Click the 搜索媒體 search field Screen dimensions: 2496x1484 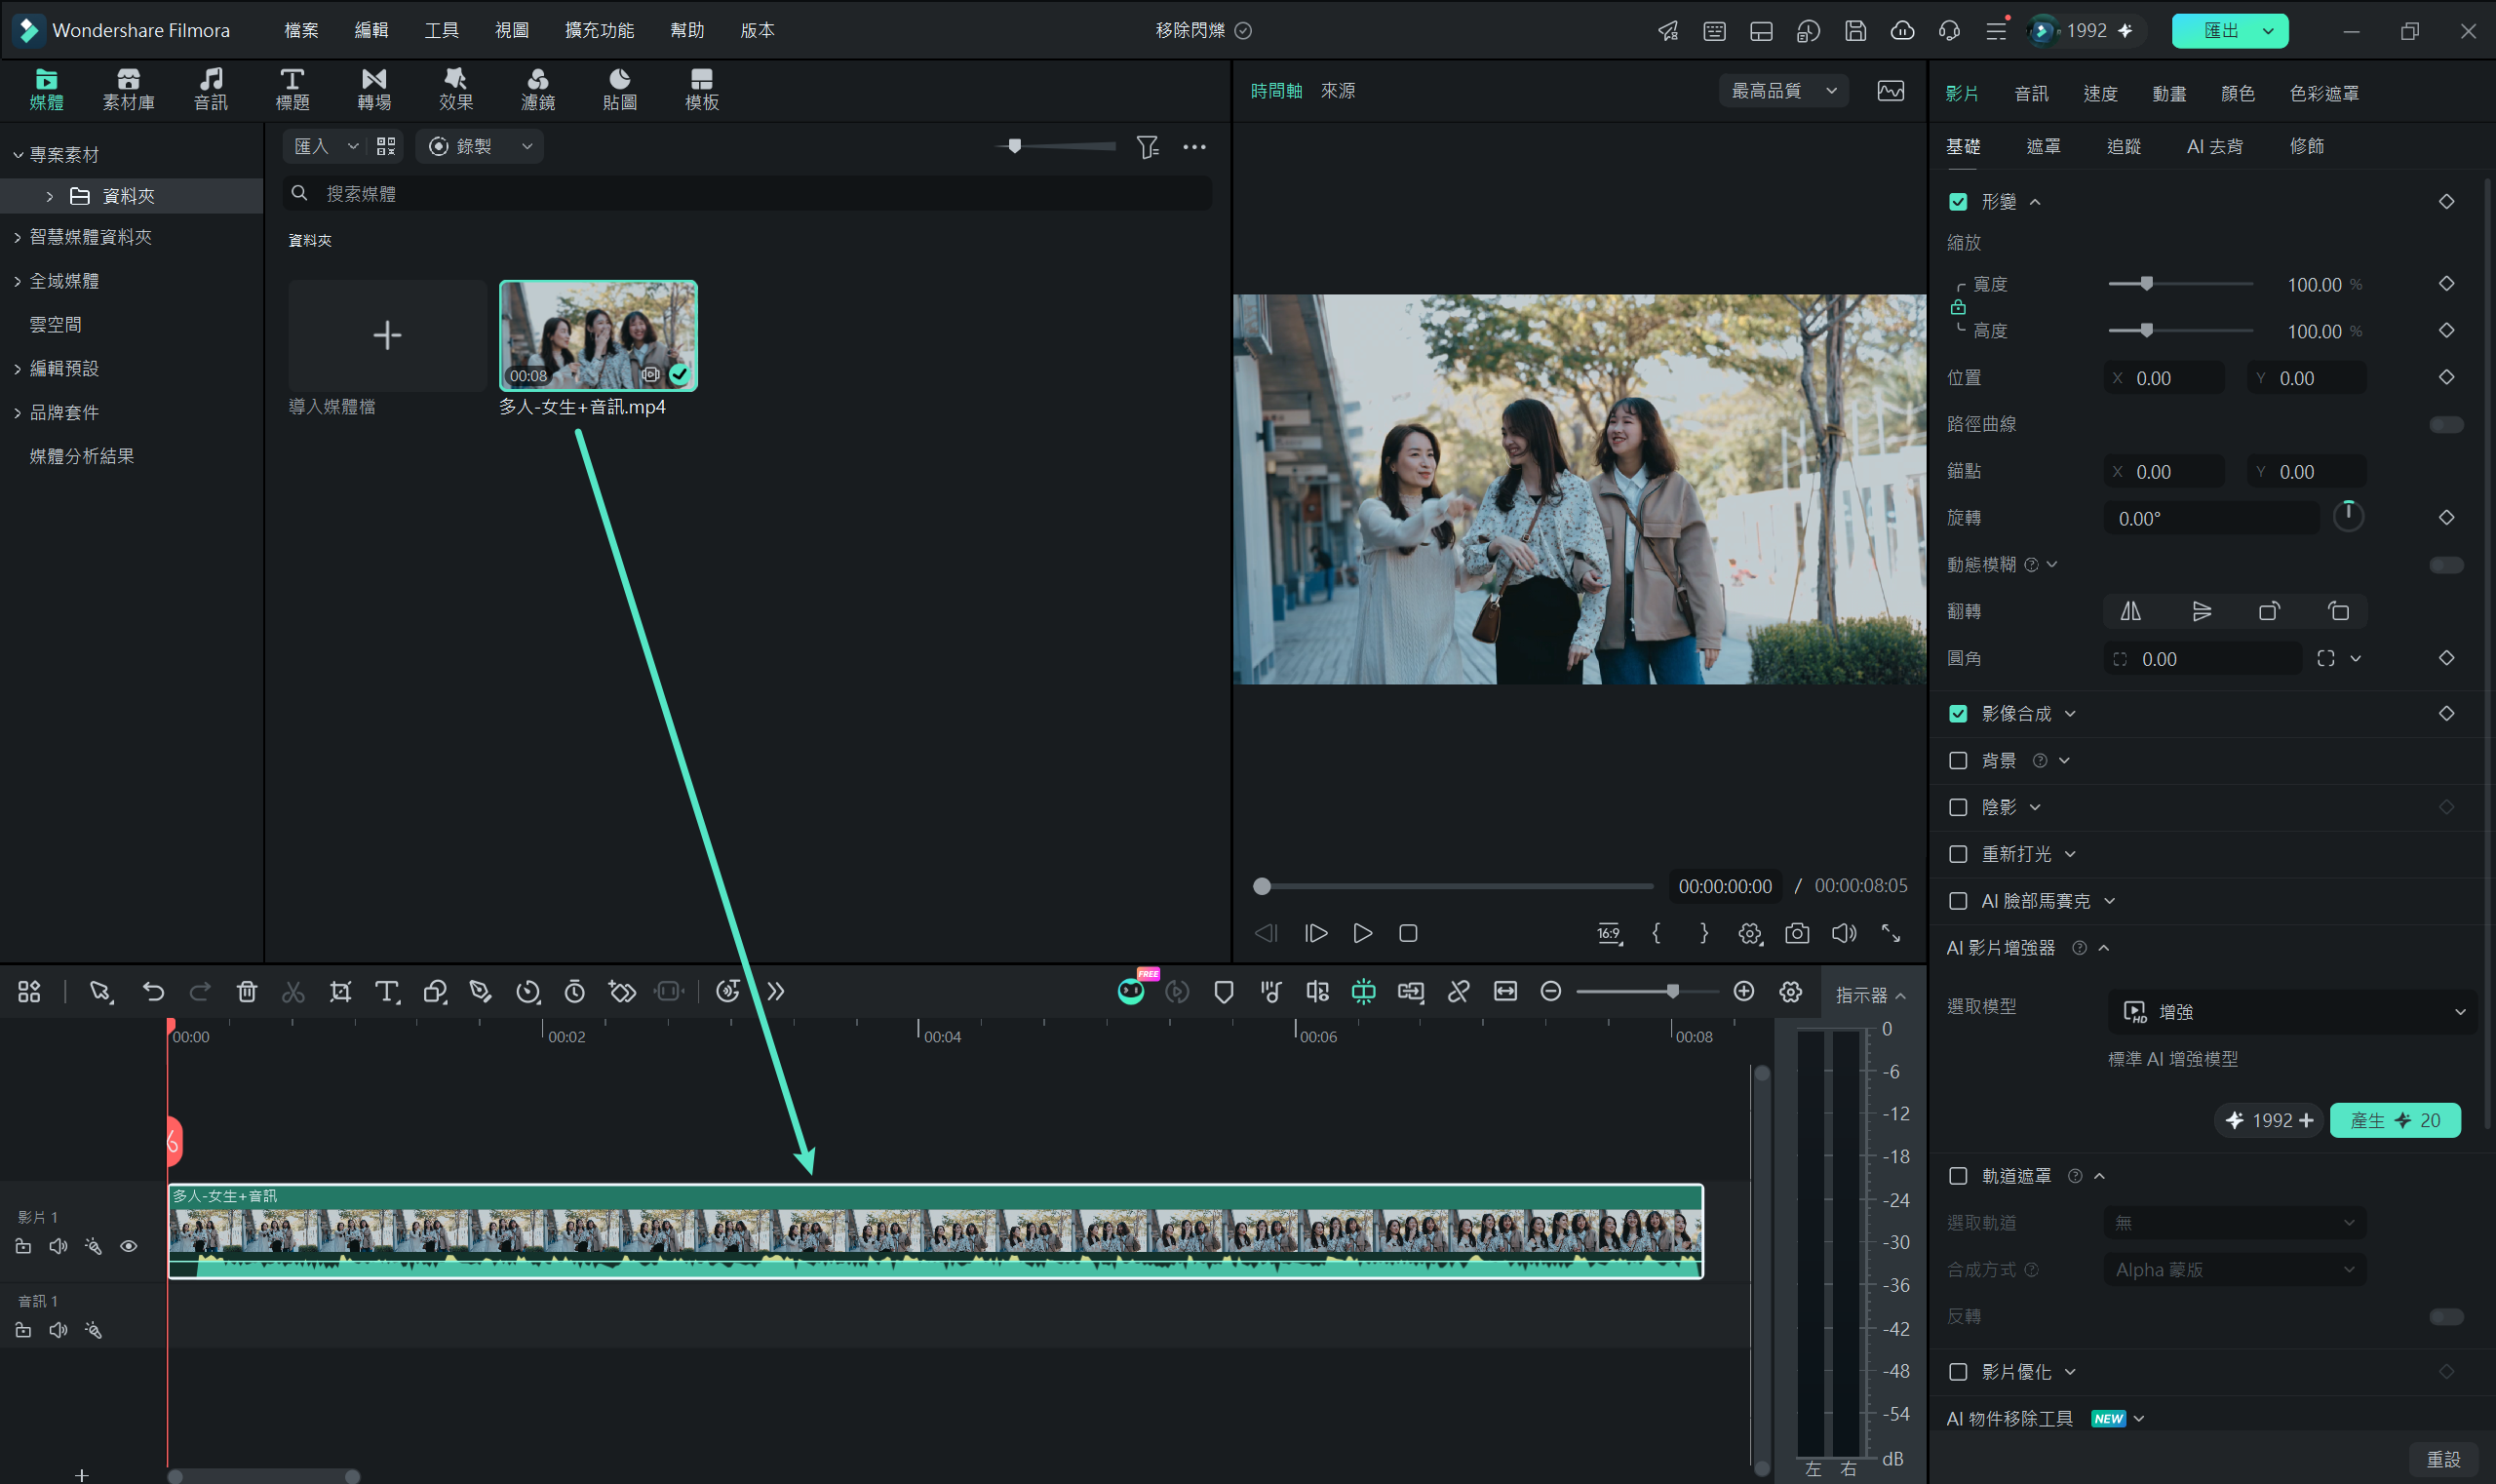[x=747, y=194]
